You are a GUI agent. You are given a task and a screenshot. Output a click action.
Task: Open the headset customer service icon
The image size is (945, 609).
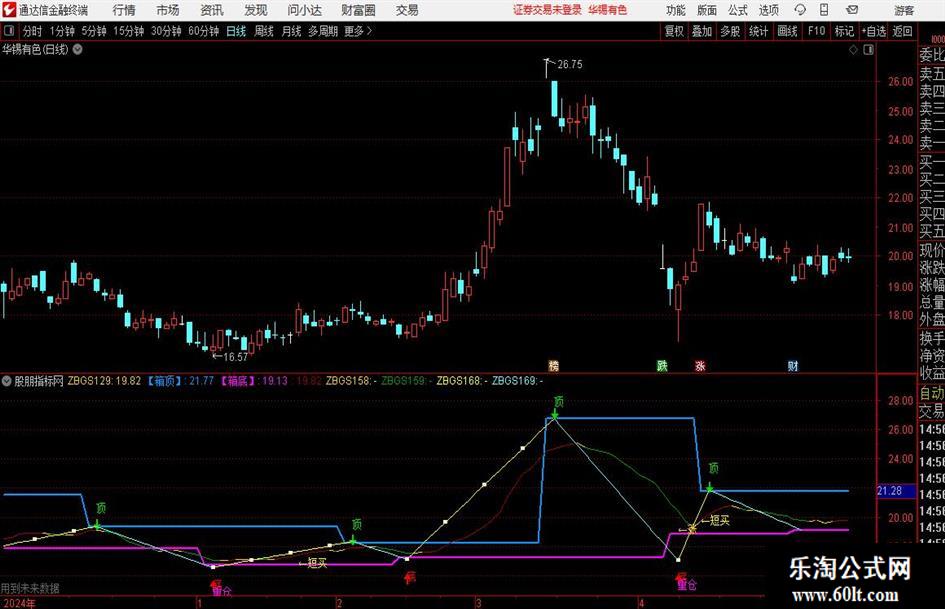(x=800, y=10)
